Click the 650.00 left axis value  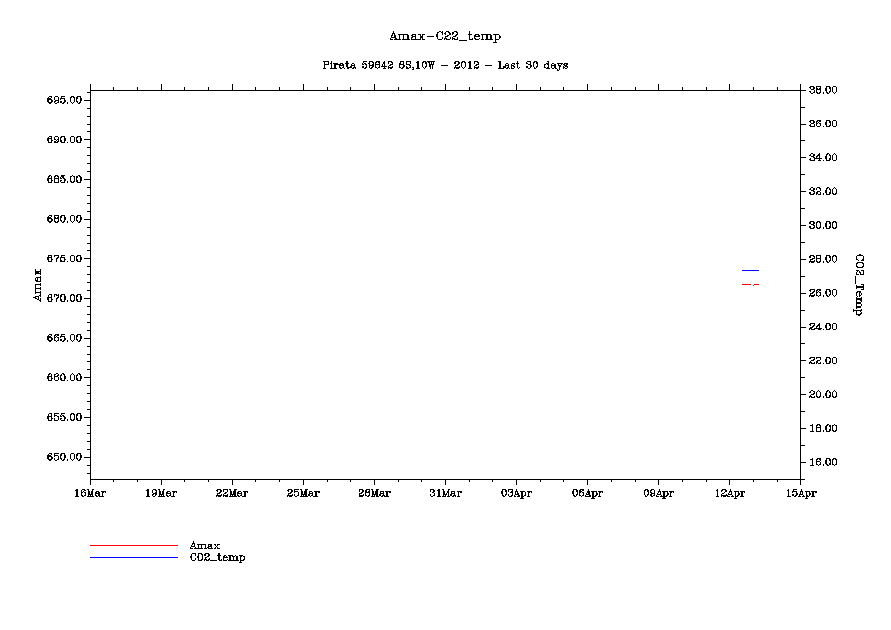click(64, 457)
